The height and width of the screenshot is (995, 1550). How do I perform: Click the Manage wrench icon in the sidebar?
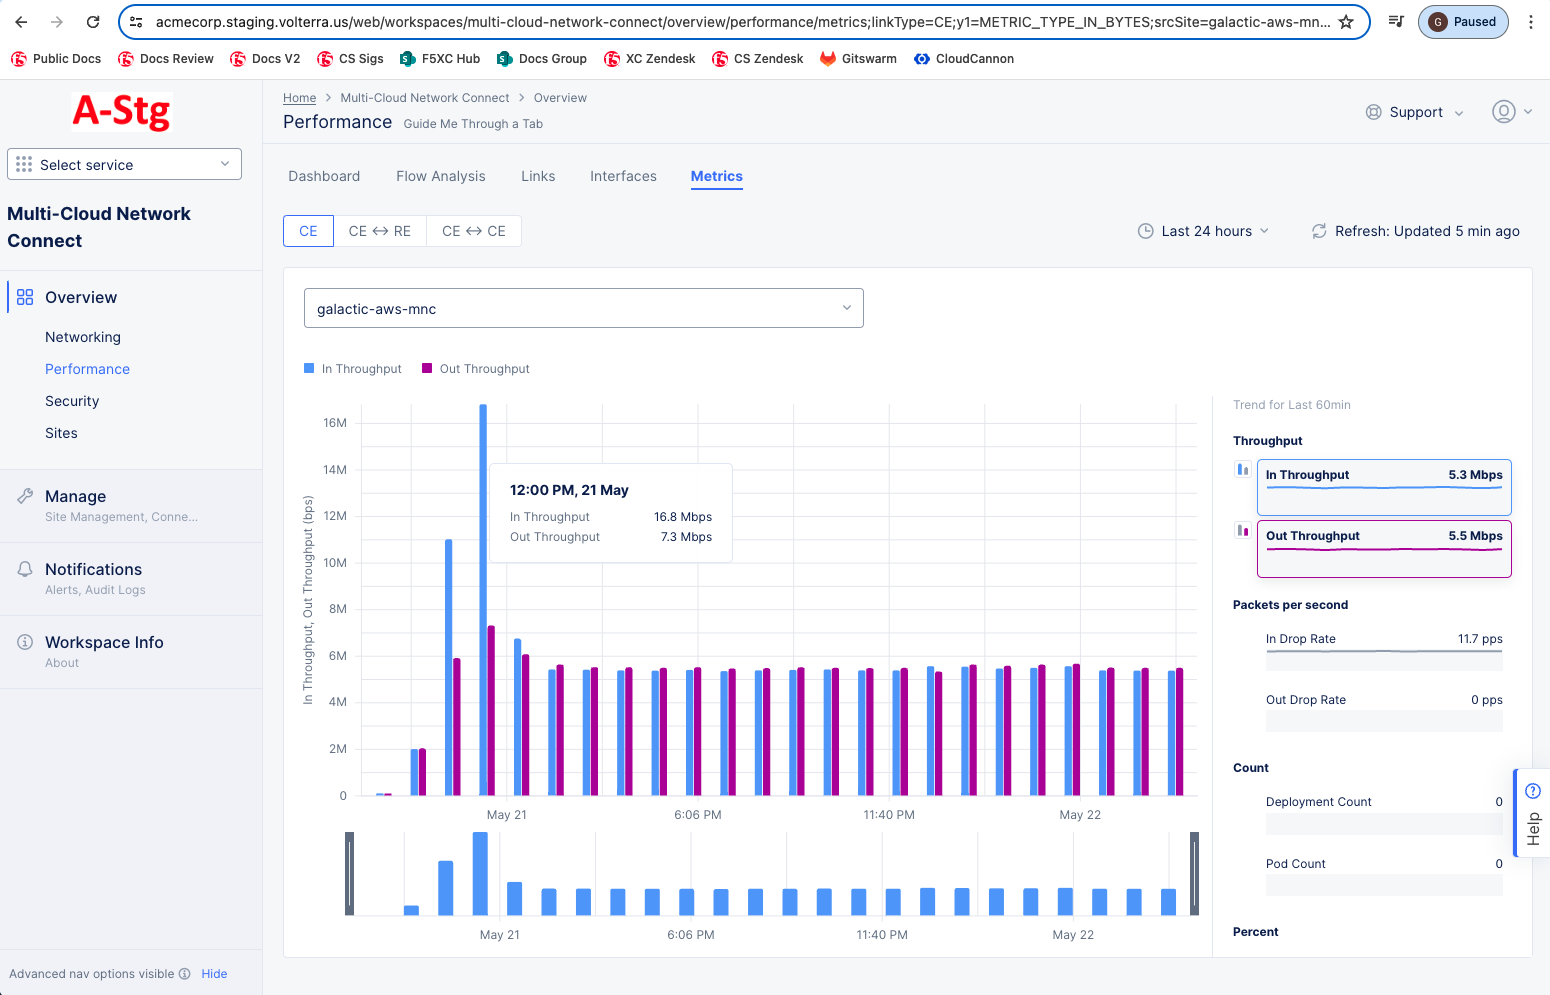point(24,495)
